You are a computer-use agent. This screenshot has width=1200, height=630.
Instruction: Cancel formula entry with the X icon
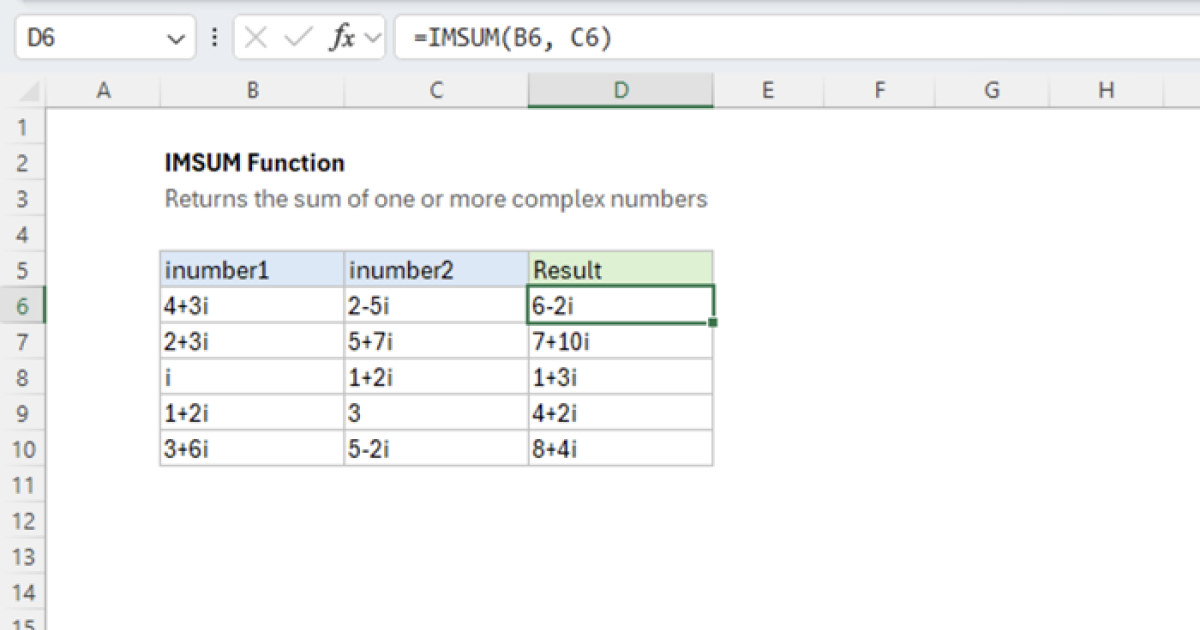coord(256,38)
